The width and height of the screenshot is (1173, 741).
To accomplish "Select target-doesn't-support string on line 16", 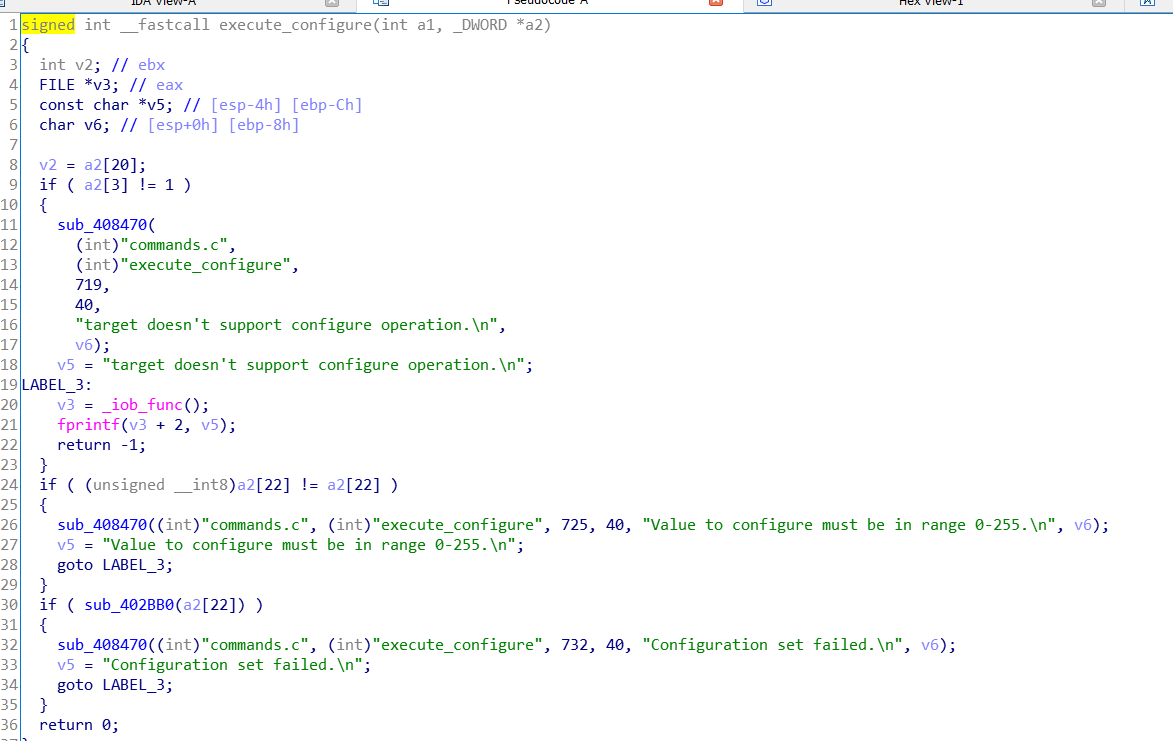I will coord(286,325).
